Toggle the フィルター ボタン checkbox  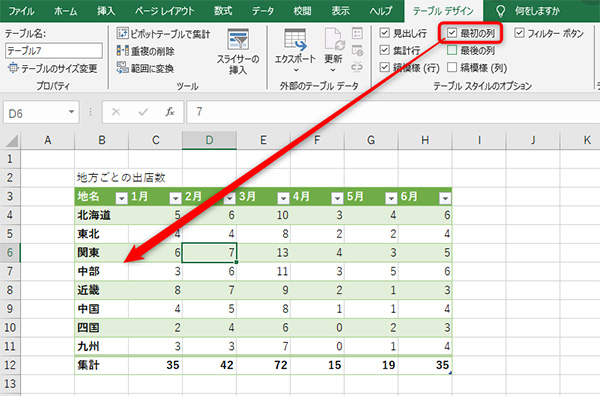(x=519, y=33)
